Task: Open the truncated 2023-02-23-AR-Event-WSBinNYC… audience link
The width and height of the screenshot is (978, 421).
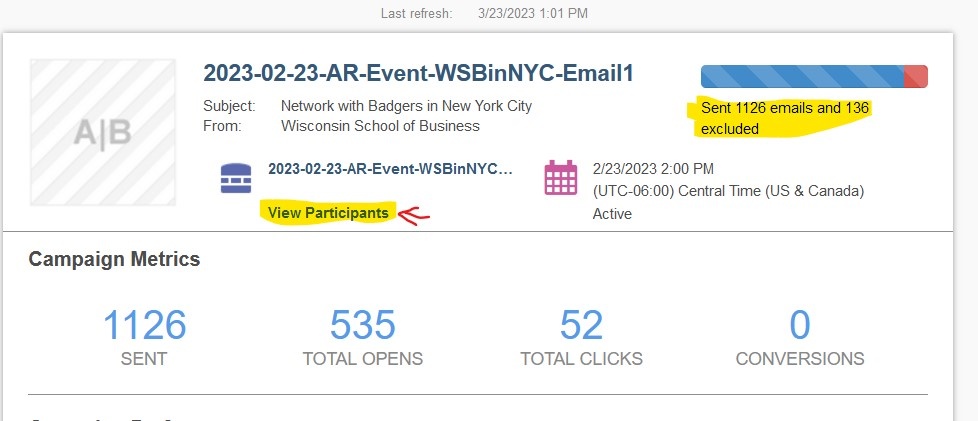Action: click(x=390, y=168)
